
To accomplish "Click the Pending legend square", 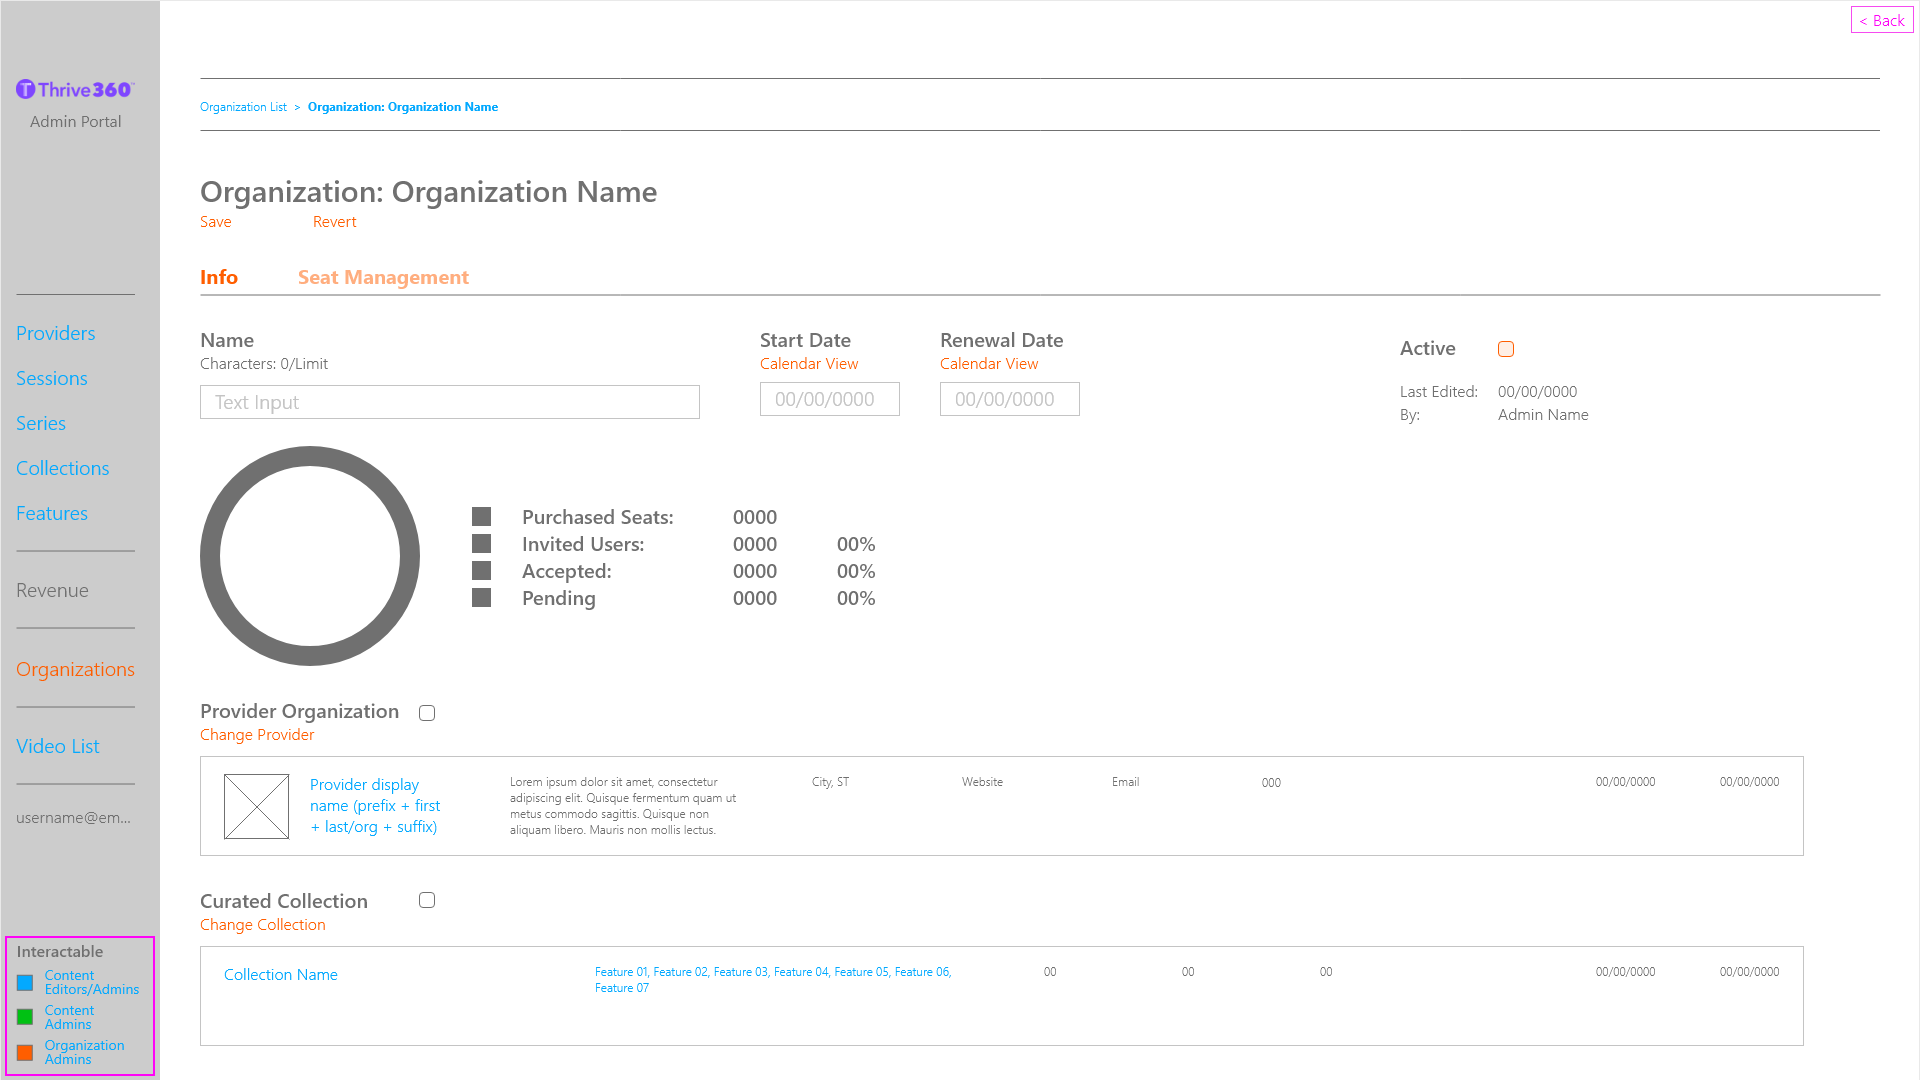I will pyautogui.click(x=481, y=598).
